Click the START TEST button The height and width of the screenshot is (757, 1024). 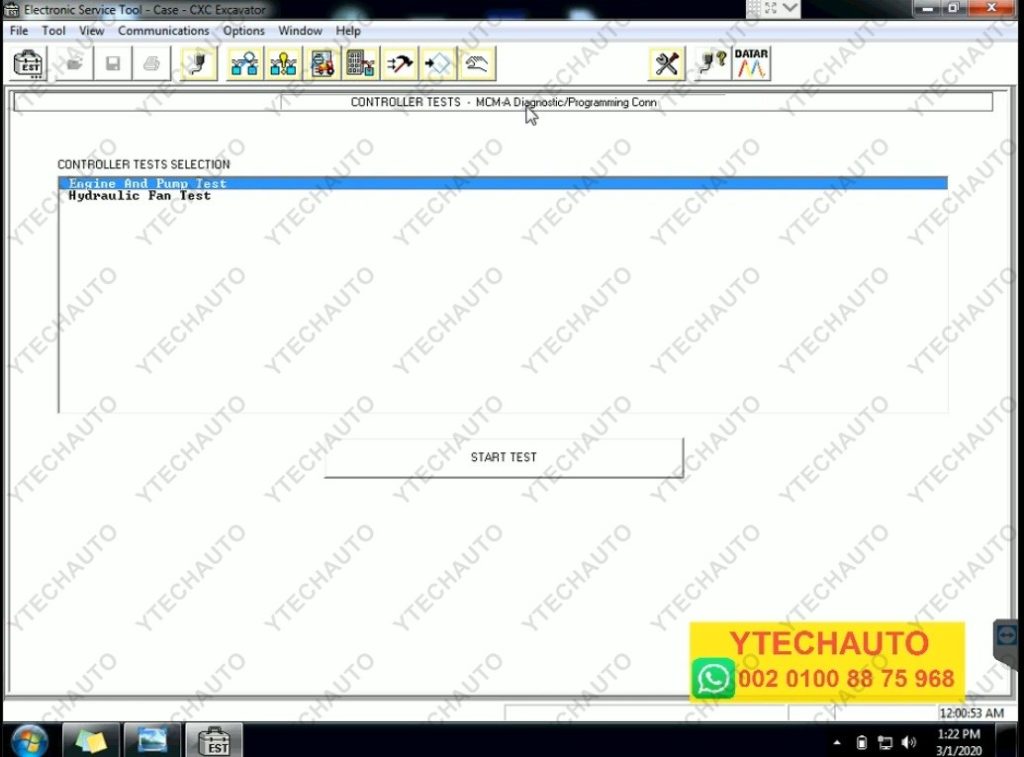(504, 457)
